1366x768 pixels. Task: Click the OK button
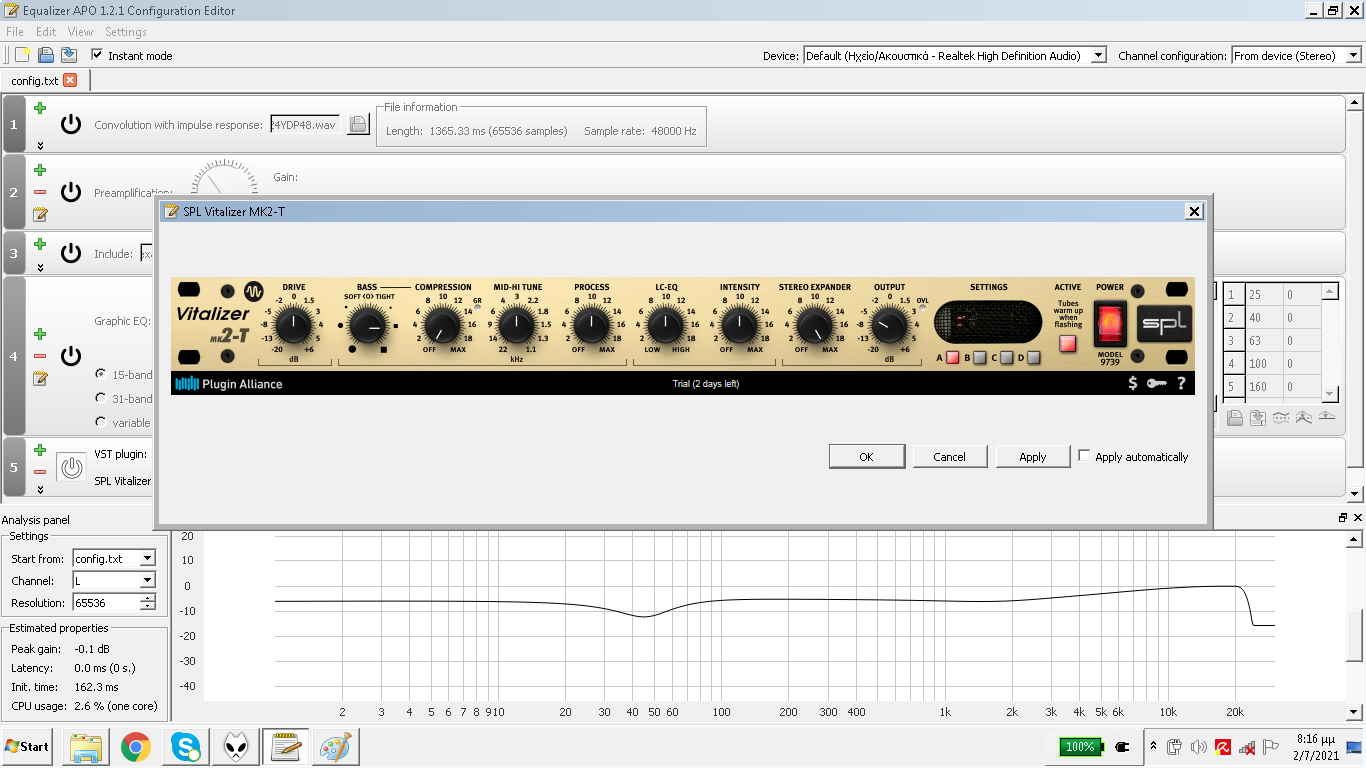tap(866, 456)
